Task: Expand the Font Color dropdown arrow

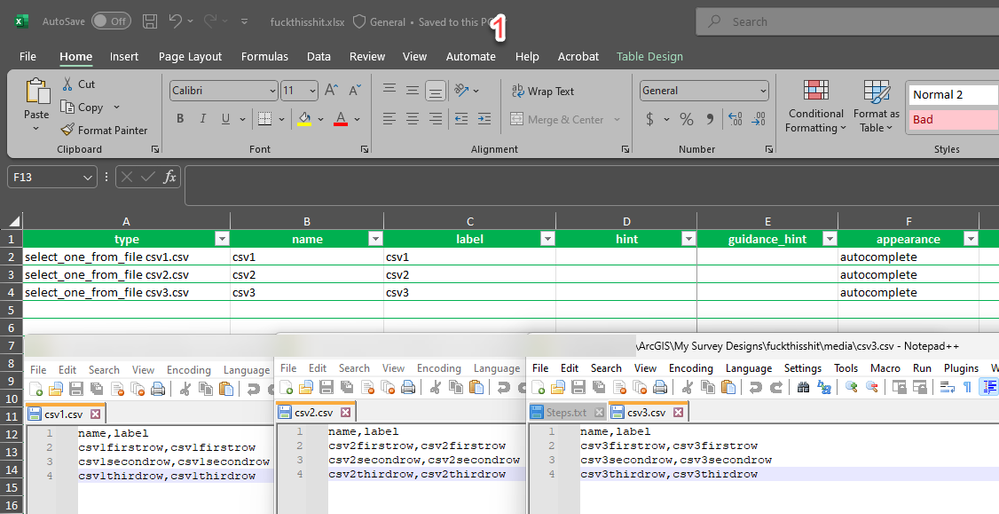Action: tap(357, 119)
